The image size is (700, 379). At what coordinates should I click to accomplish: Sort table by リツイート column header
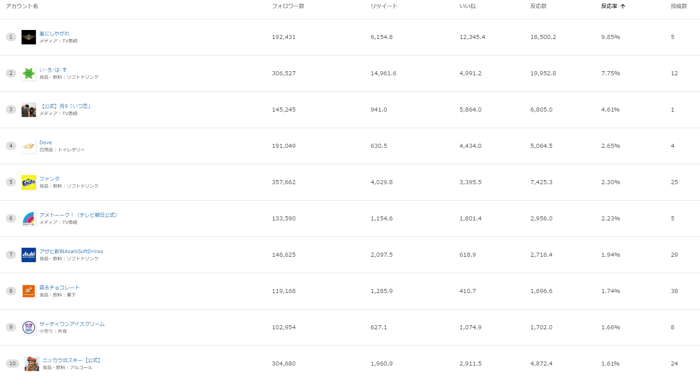click(x=383, y=6)
